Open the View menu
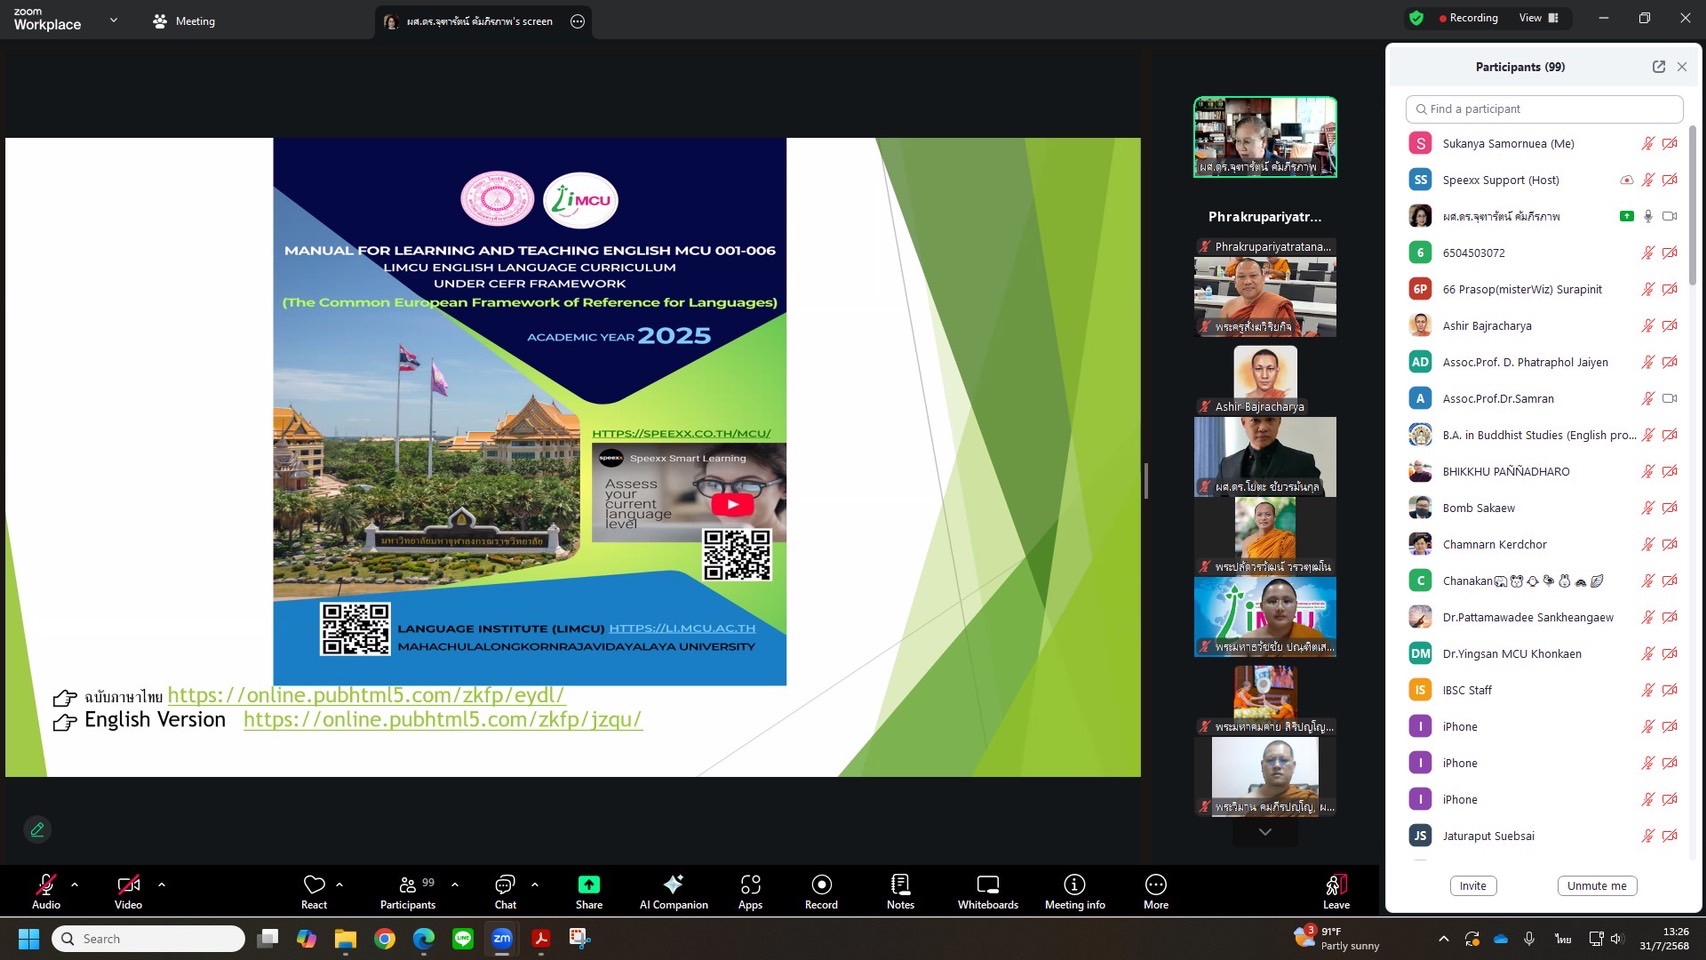The height and width of the screenshot is (960, 1706). pos(1538,18)
